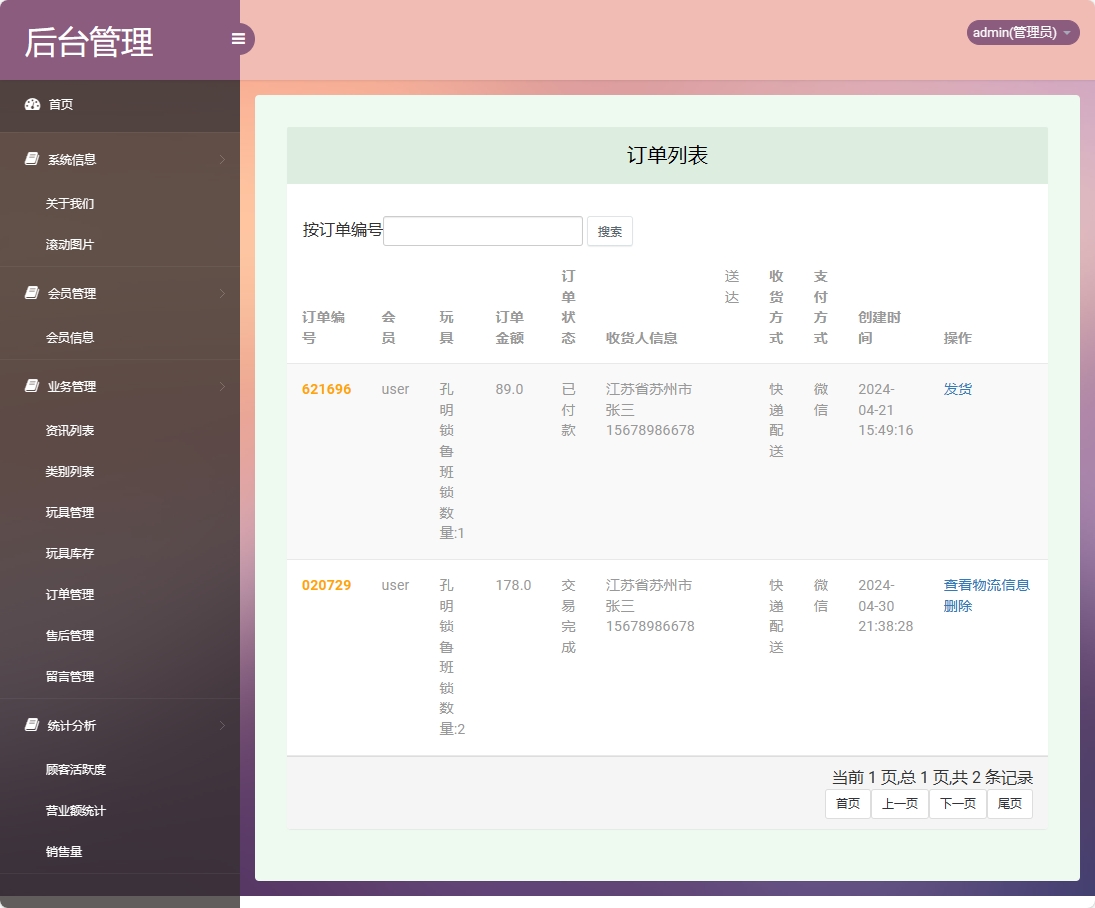Go to 尾页 using pagination

(1009, 803)
